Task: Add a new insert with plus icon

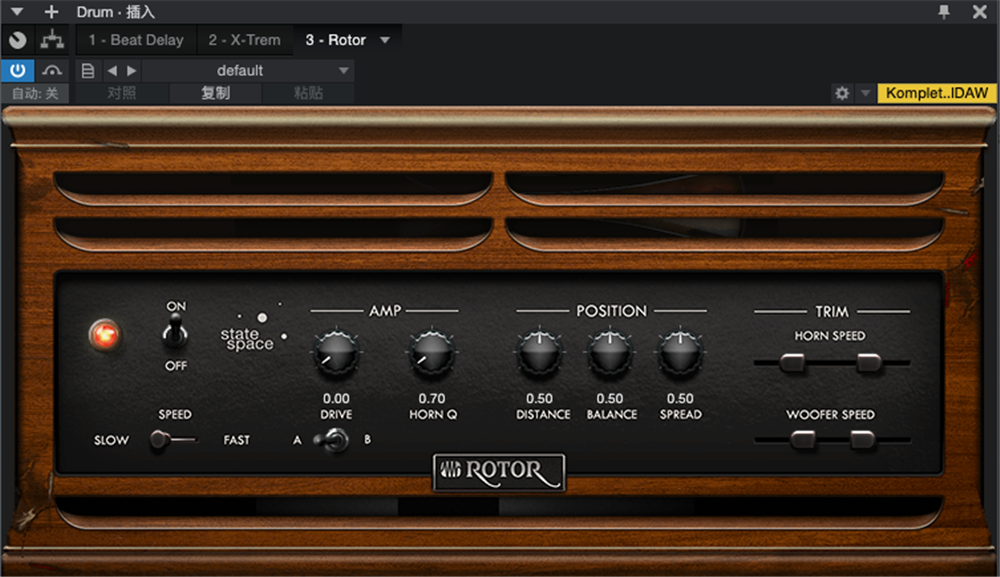Action: pos(51,11)
